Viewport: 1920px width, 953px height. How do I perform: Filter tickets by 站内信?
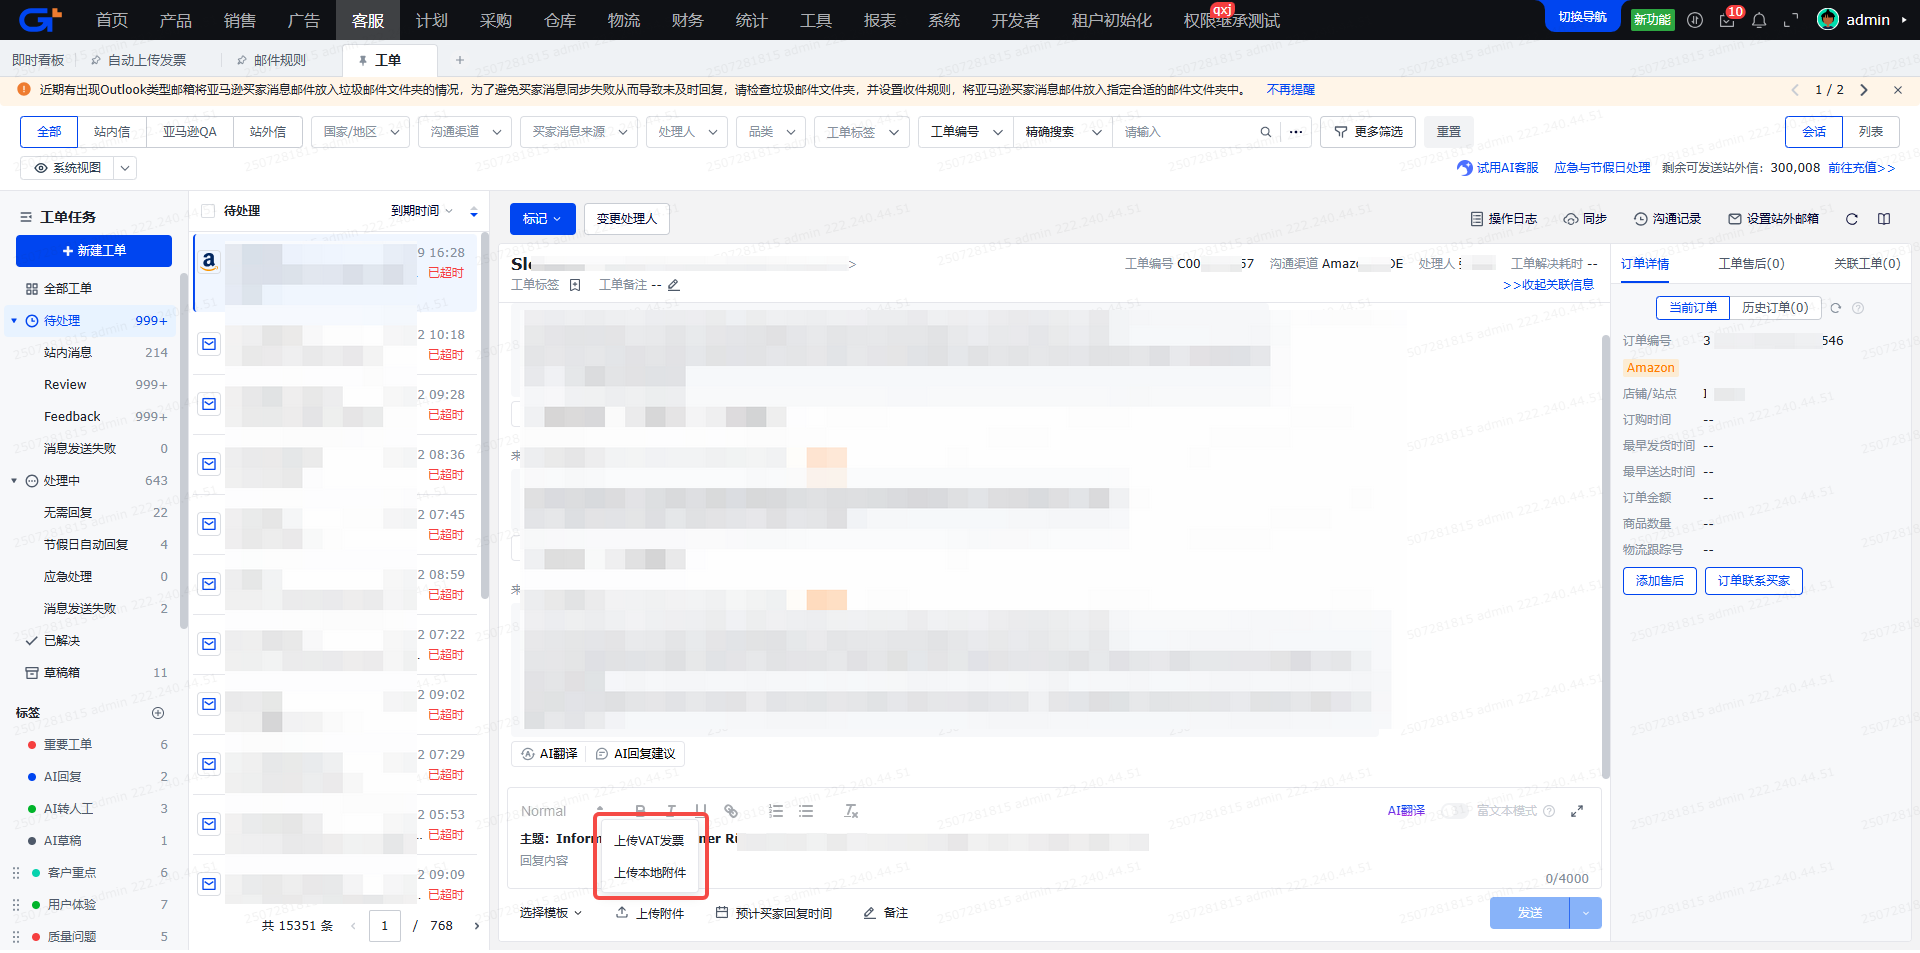[112, 132]
